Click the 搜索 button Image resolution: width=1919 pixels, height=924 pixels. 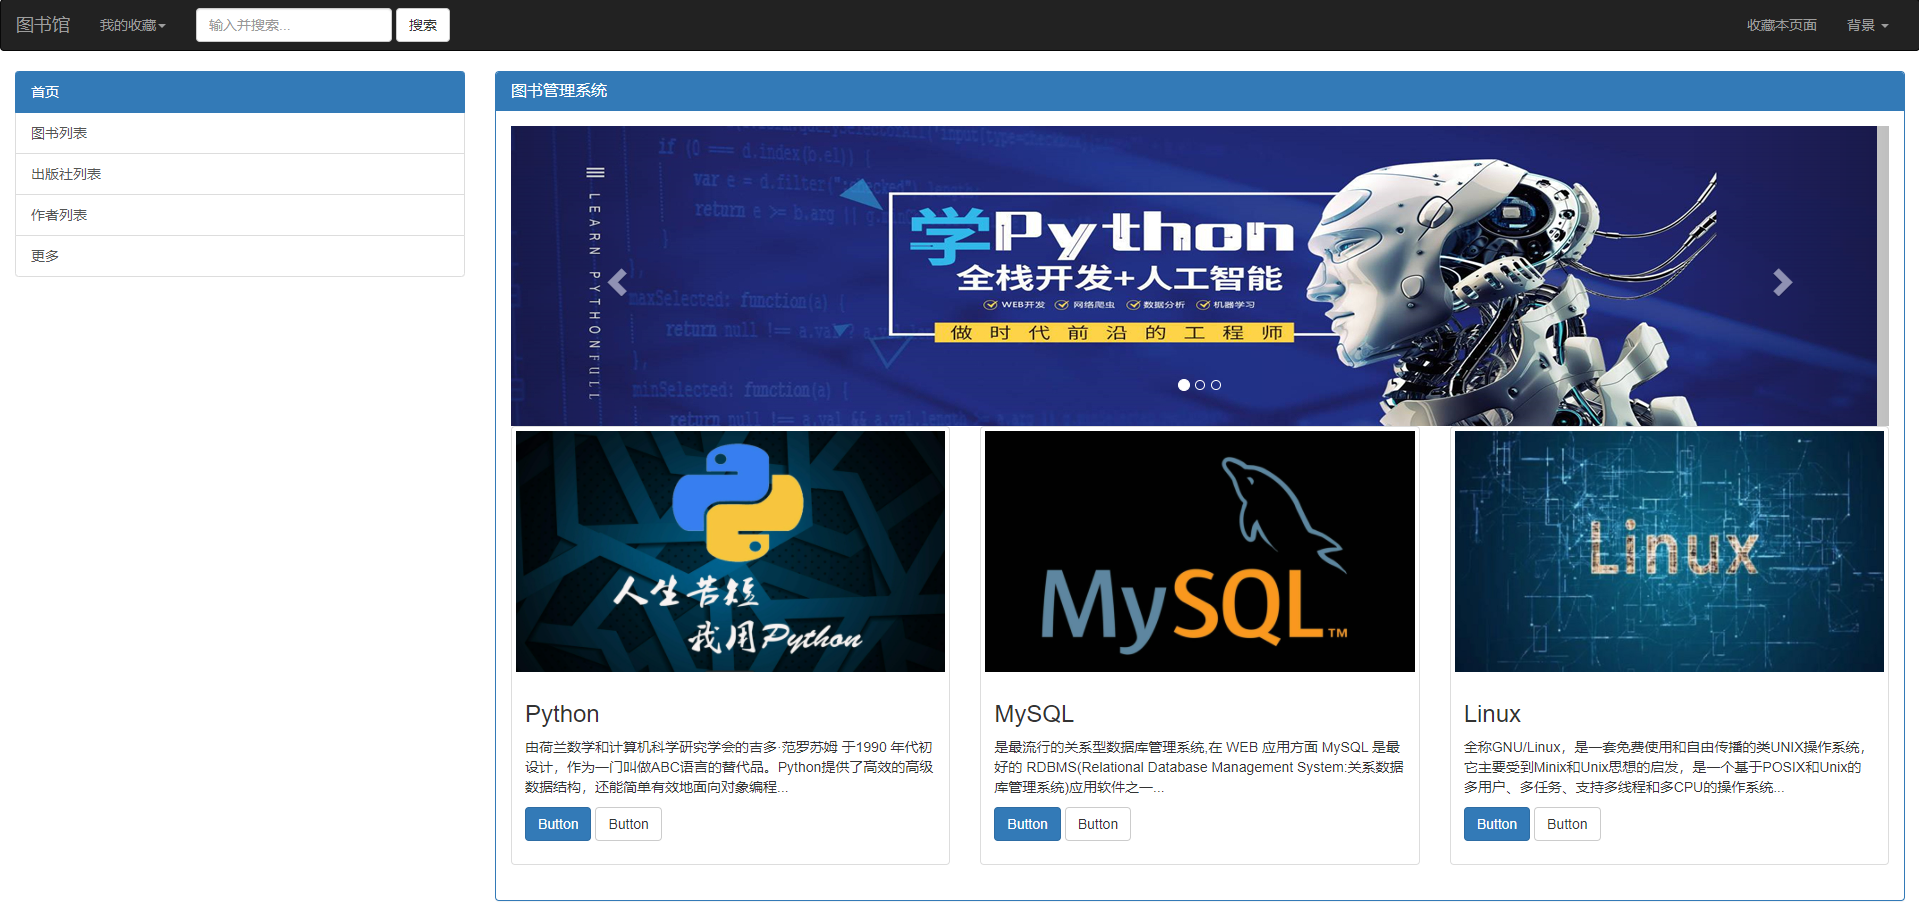point(423,25)
